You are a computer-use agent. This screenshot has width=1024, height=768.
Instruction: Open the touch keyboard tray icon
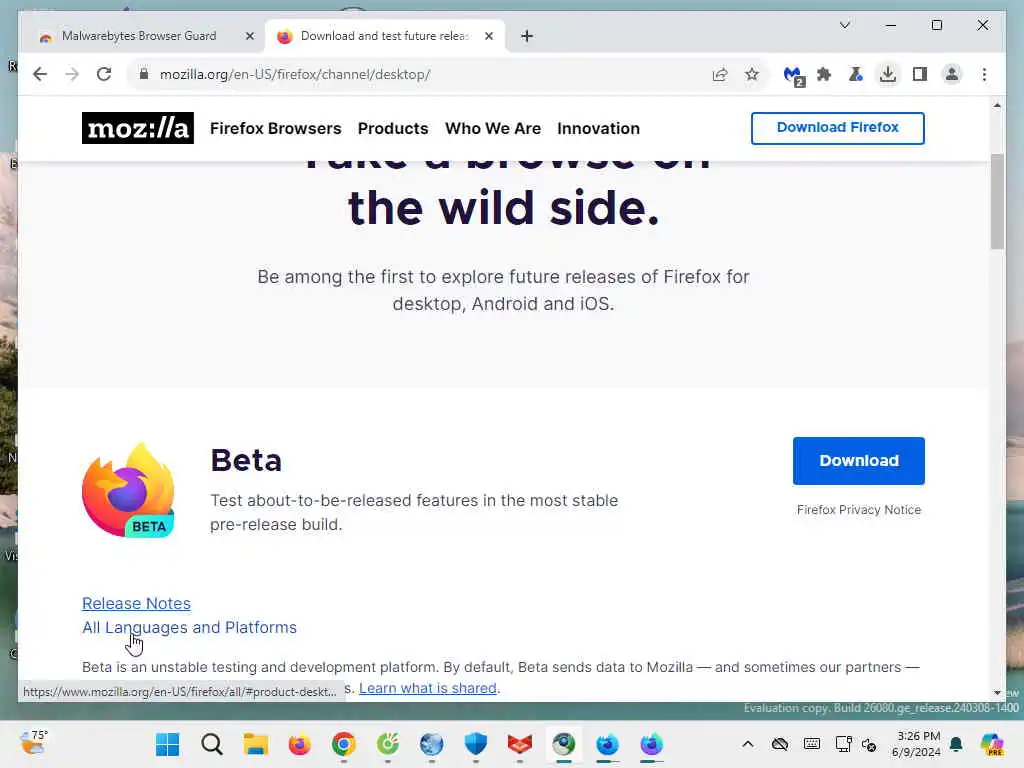812,744
